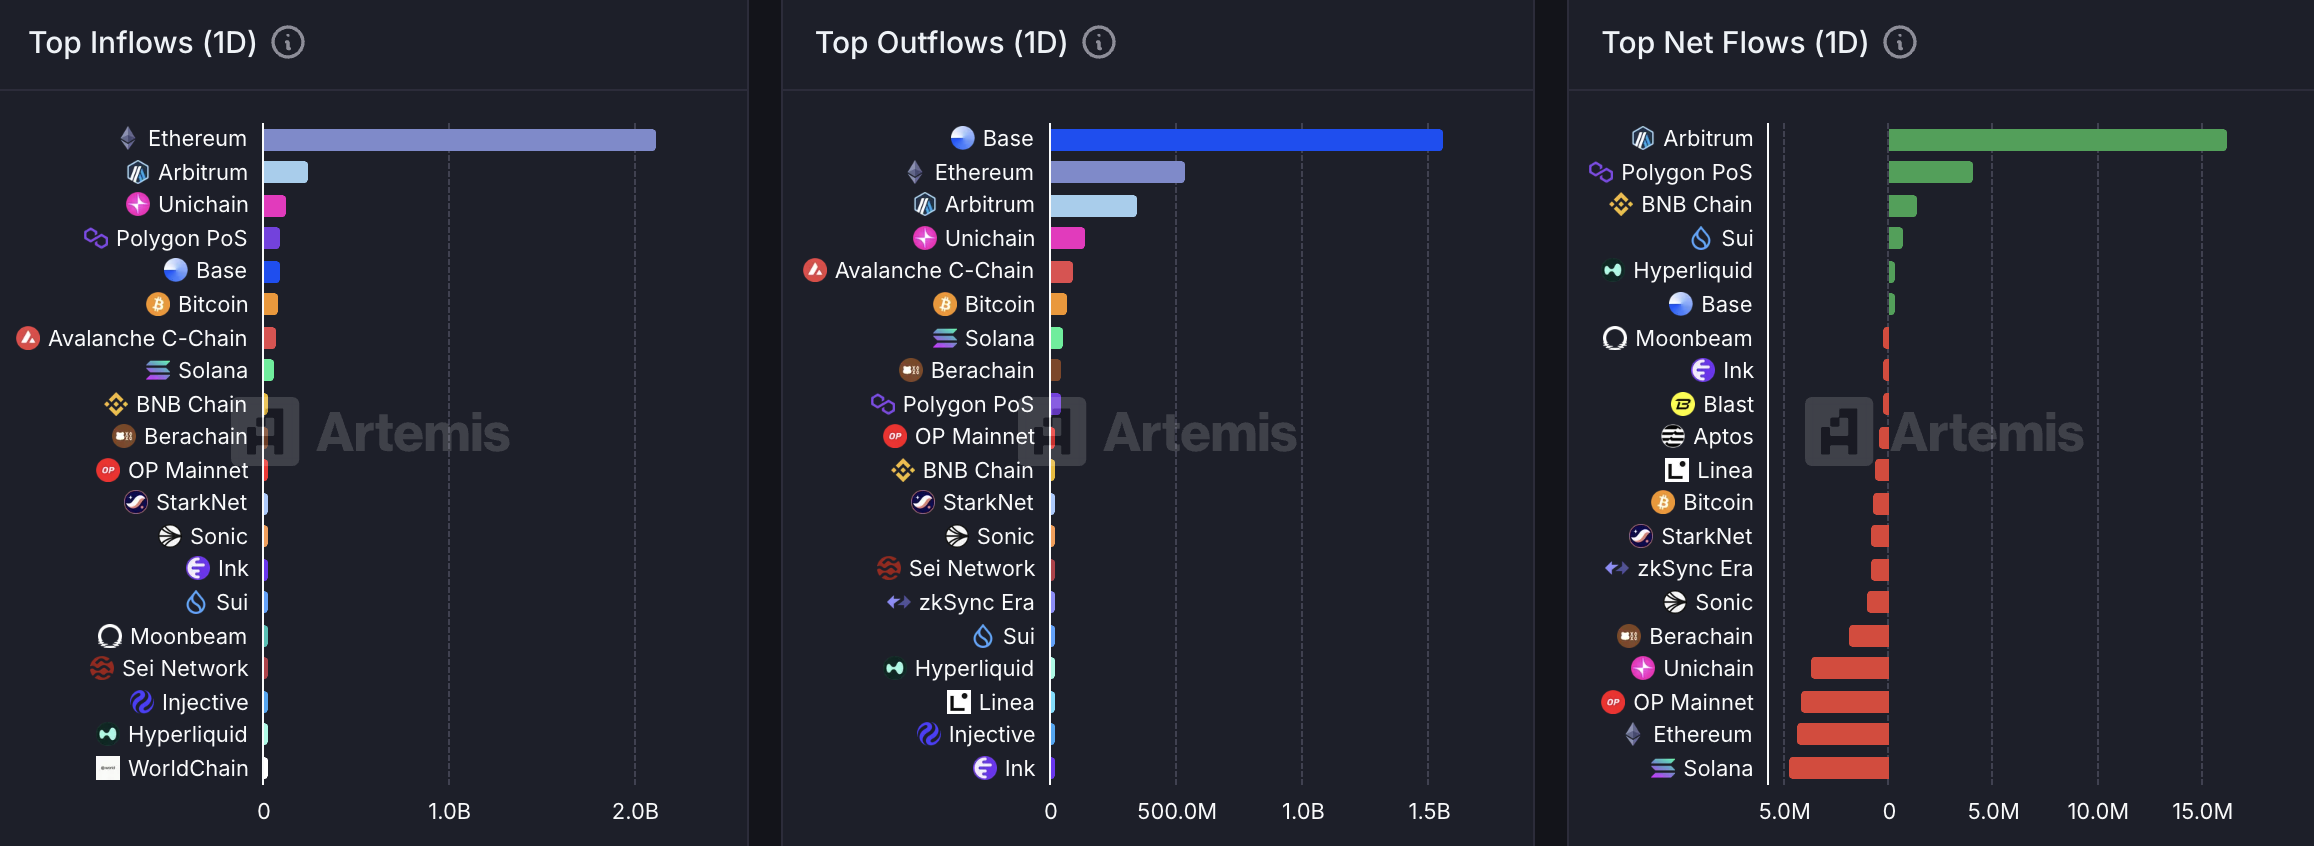
Task: Open the Top Inflows info icon
Action: [x=288, y=42]
